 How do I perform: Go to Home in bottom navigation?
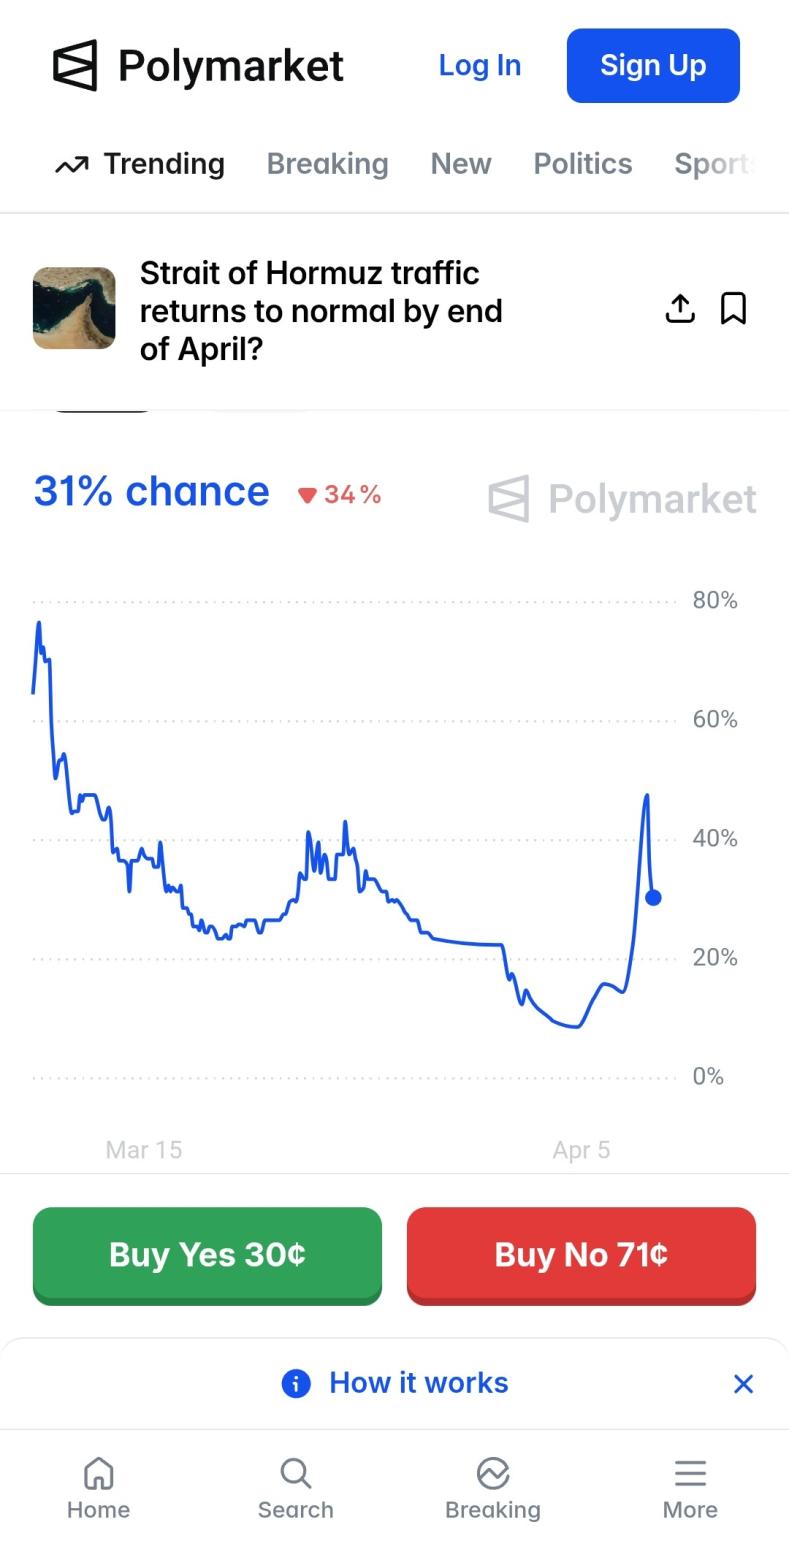coord(98,1487)
